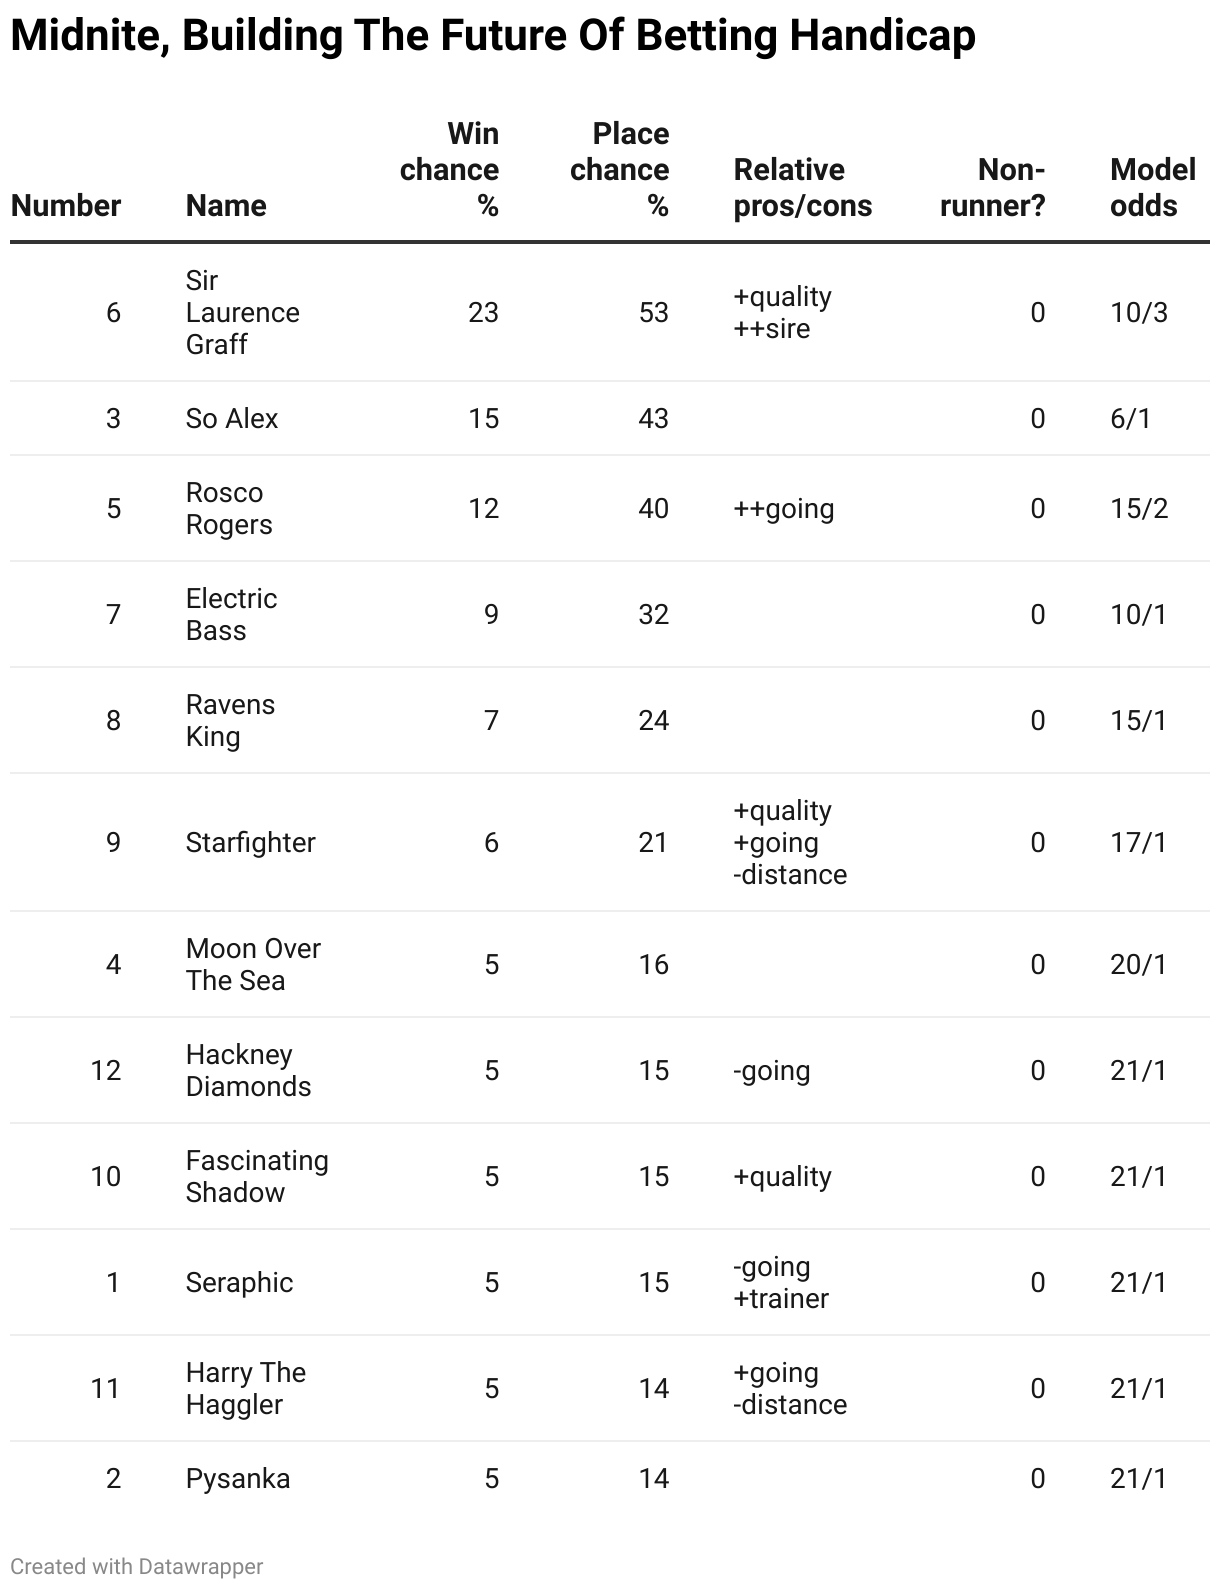Click 10/3 model odds value
The width and height of the screenshot is (1220, 1590).
tap(1138, 312)
